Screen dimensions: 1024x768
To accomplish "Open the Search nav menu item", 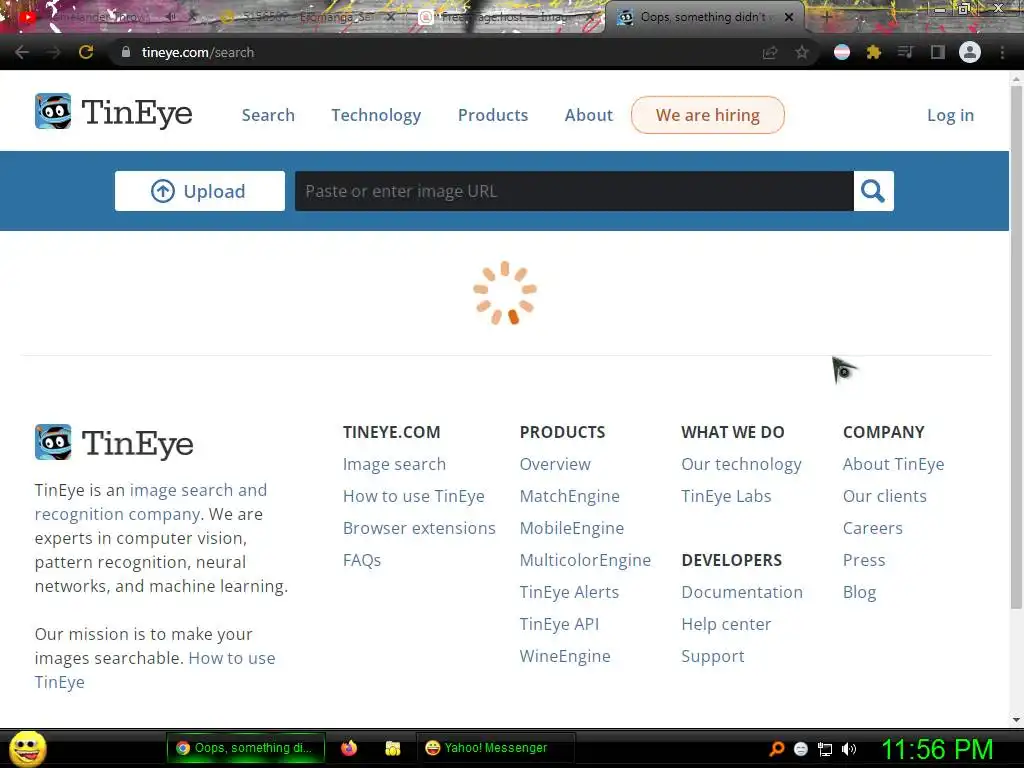I will coord(268,115).
